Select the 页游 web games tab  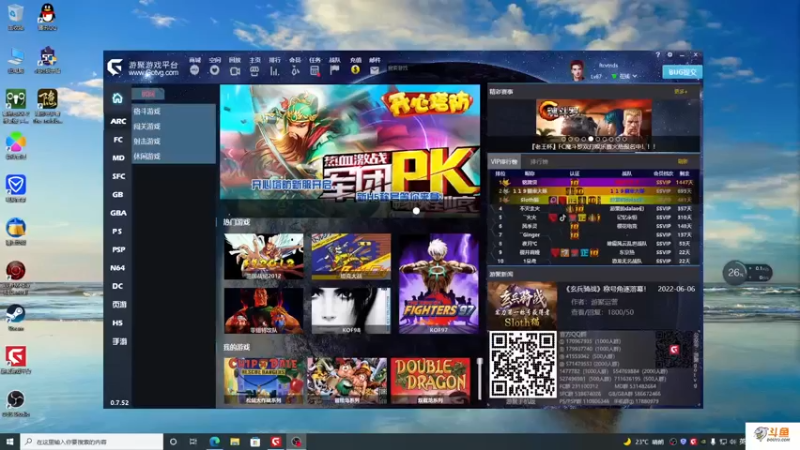(118, 305)
